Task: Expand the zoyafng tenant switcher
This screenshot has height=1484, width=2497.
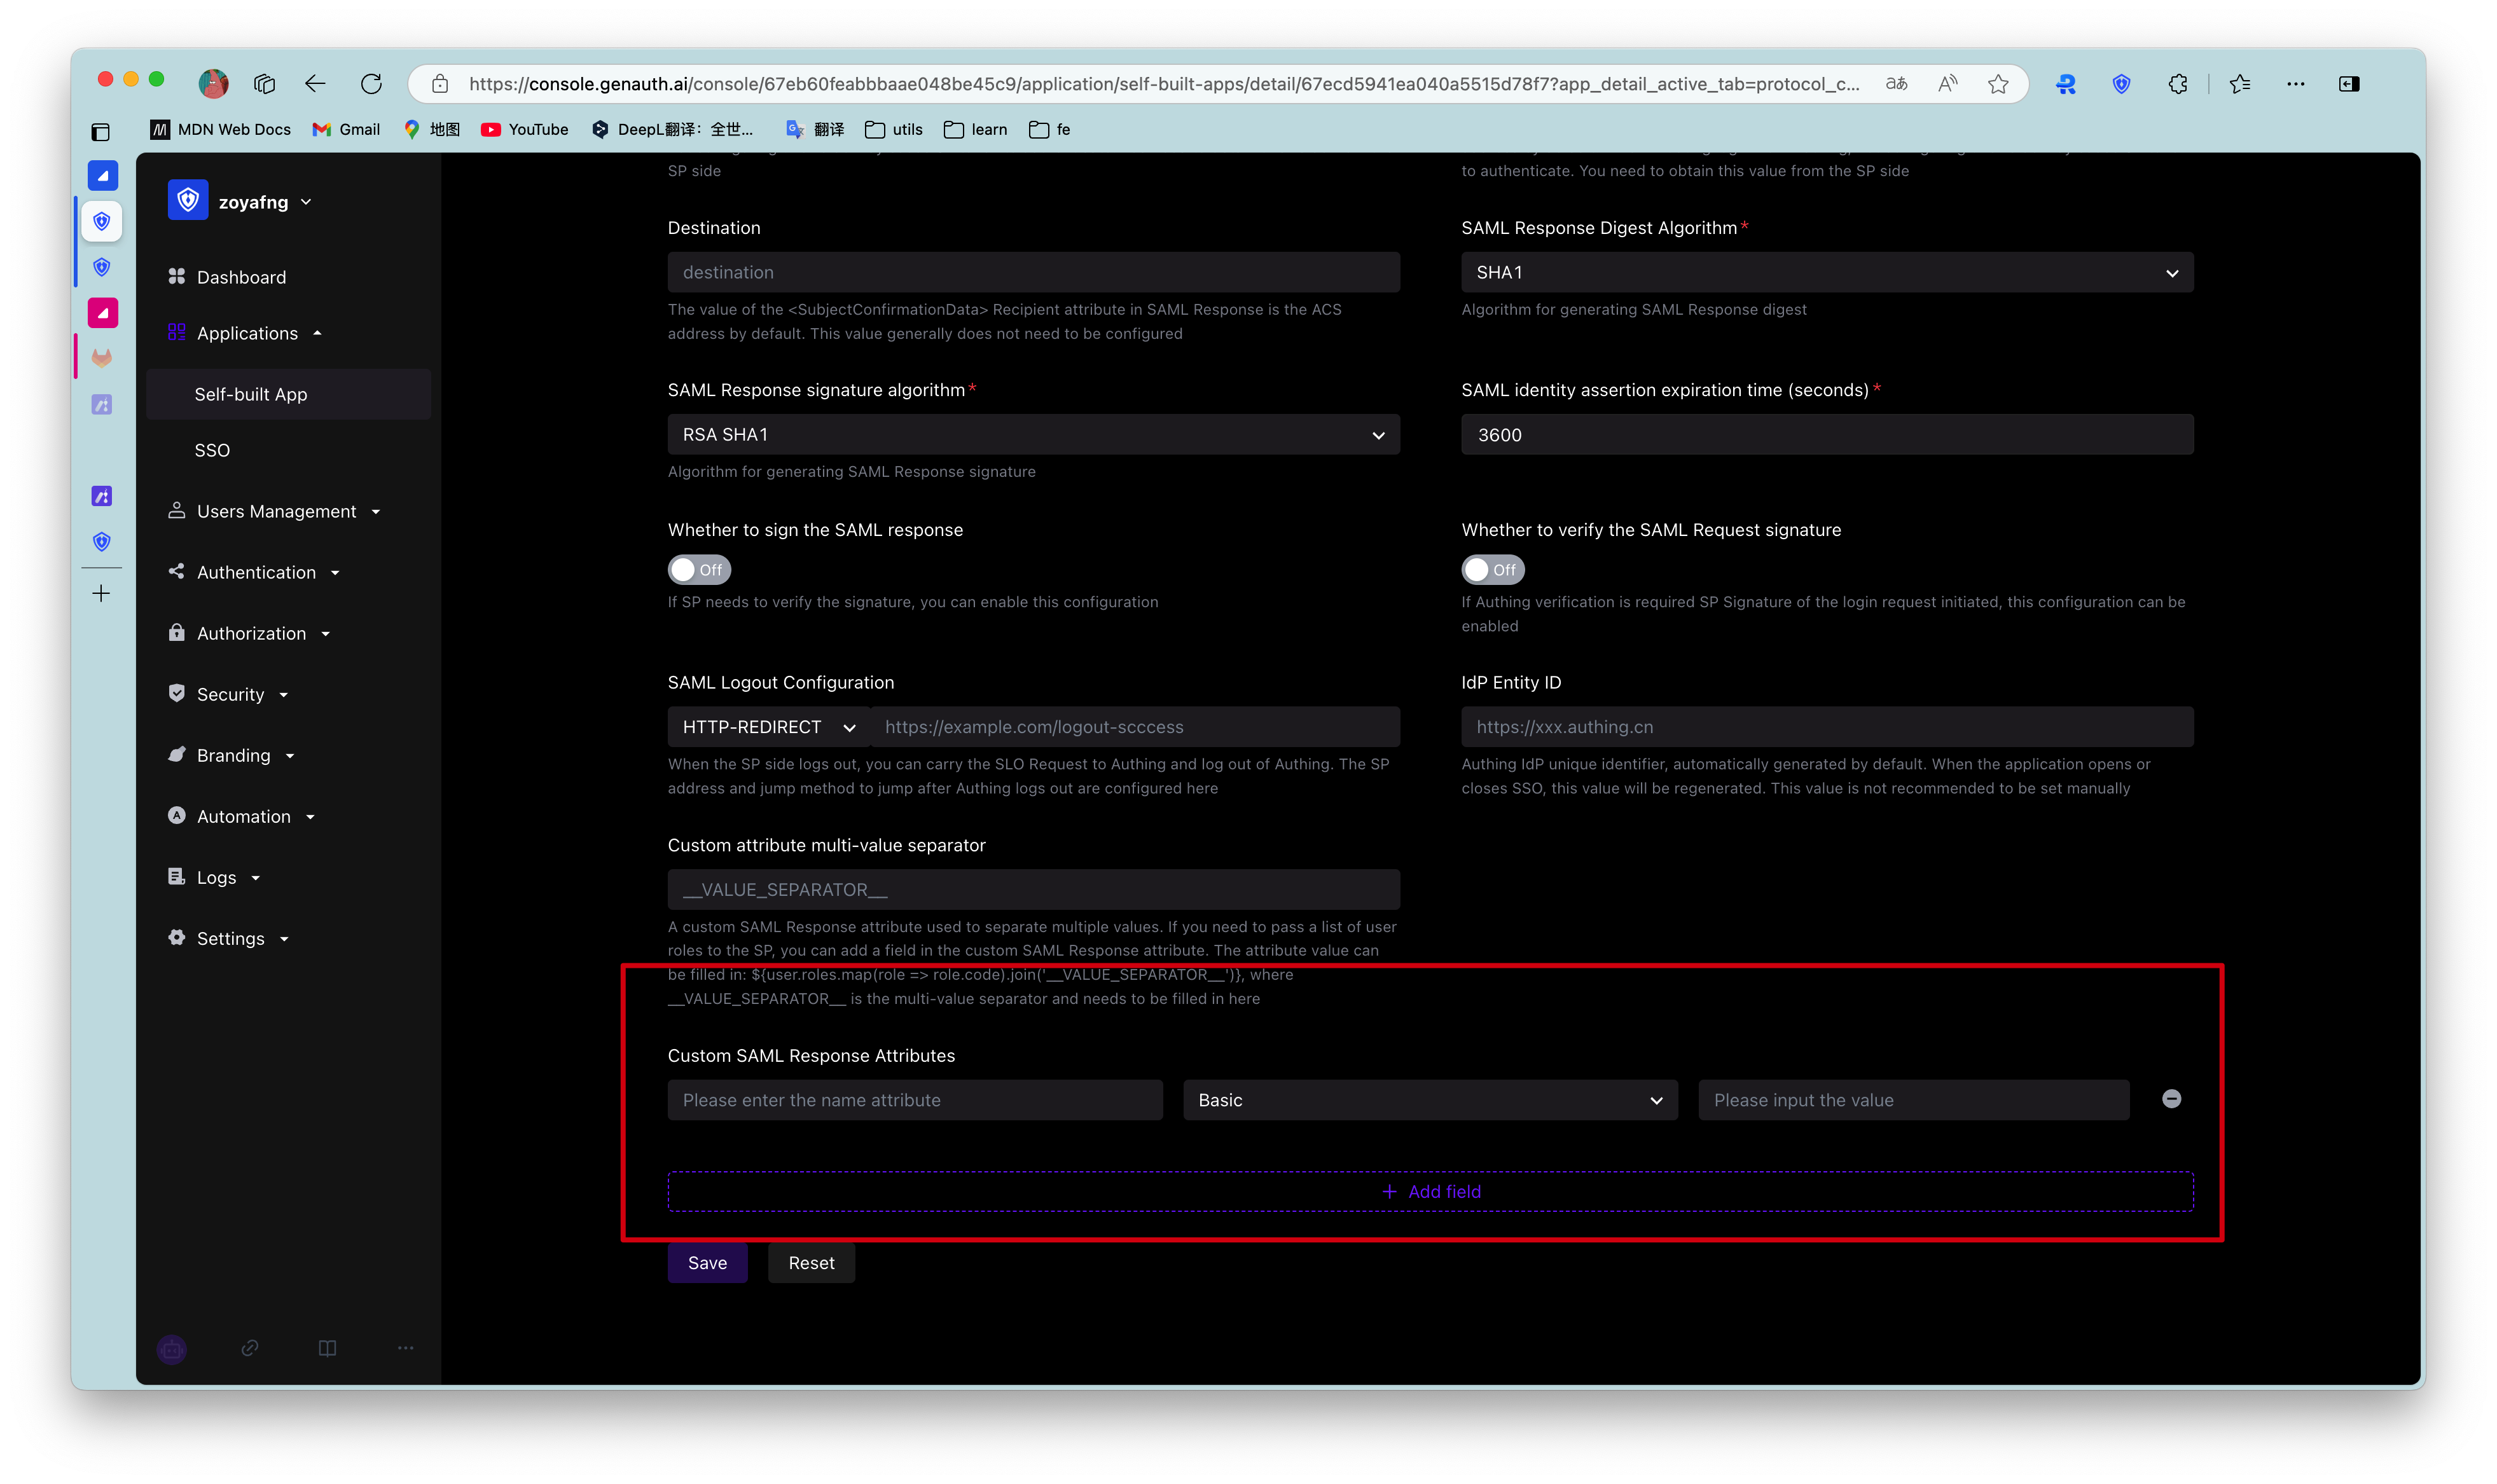Action: pos(306,202)
